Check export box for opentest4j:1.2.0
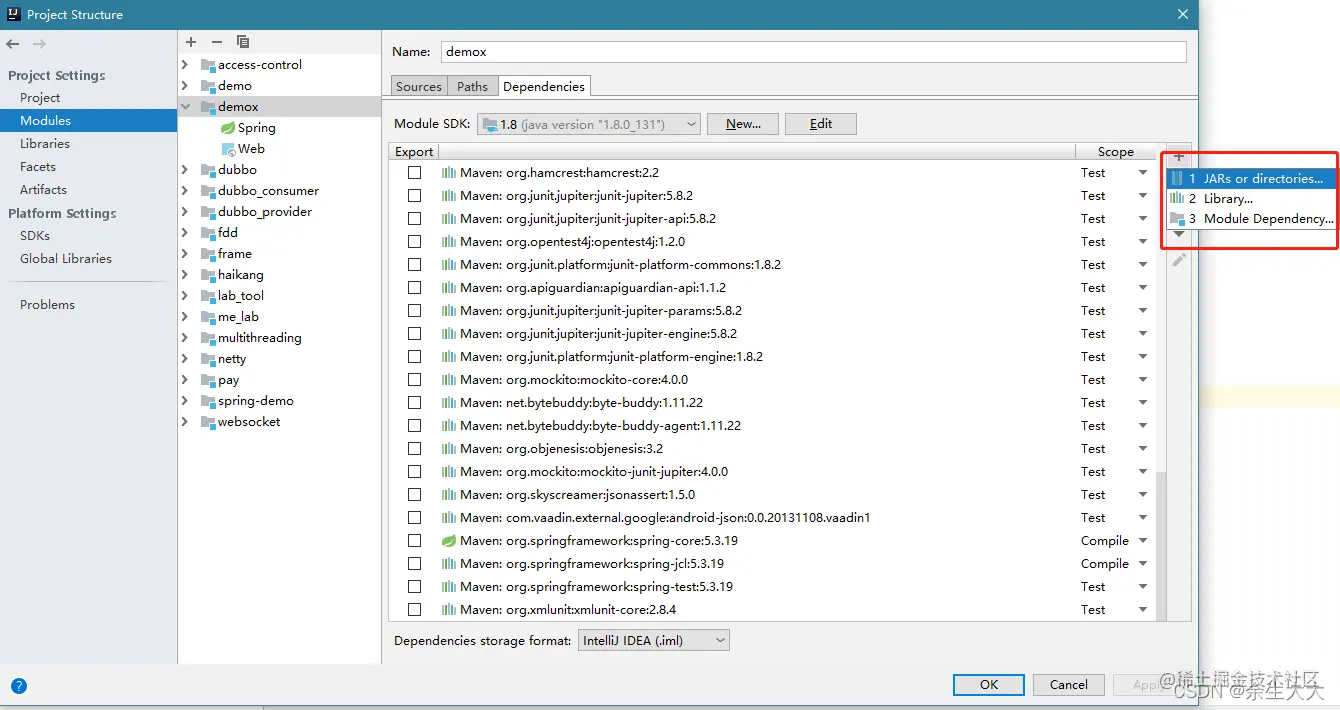 click(x=414, y=242)
